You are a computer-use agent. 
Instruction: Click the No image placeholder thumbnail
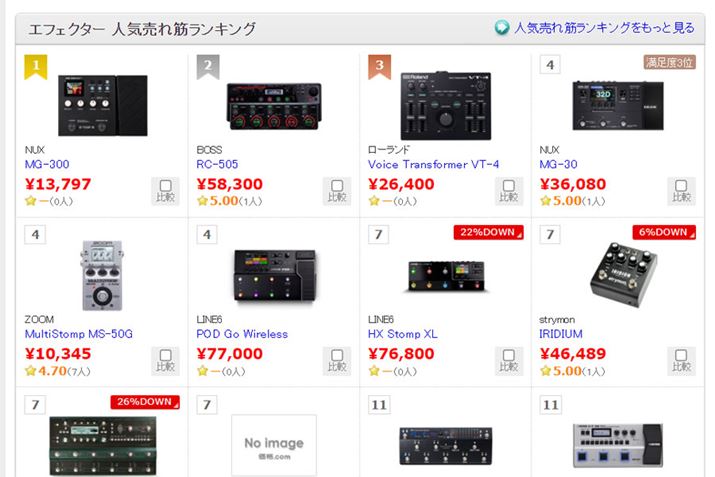274,445
